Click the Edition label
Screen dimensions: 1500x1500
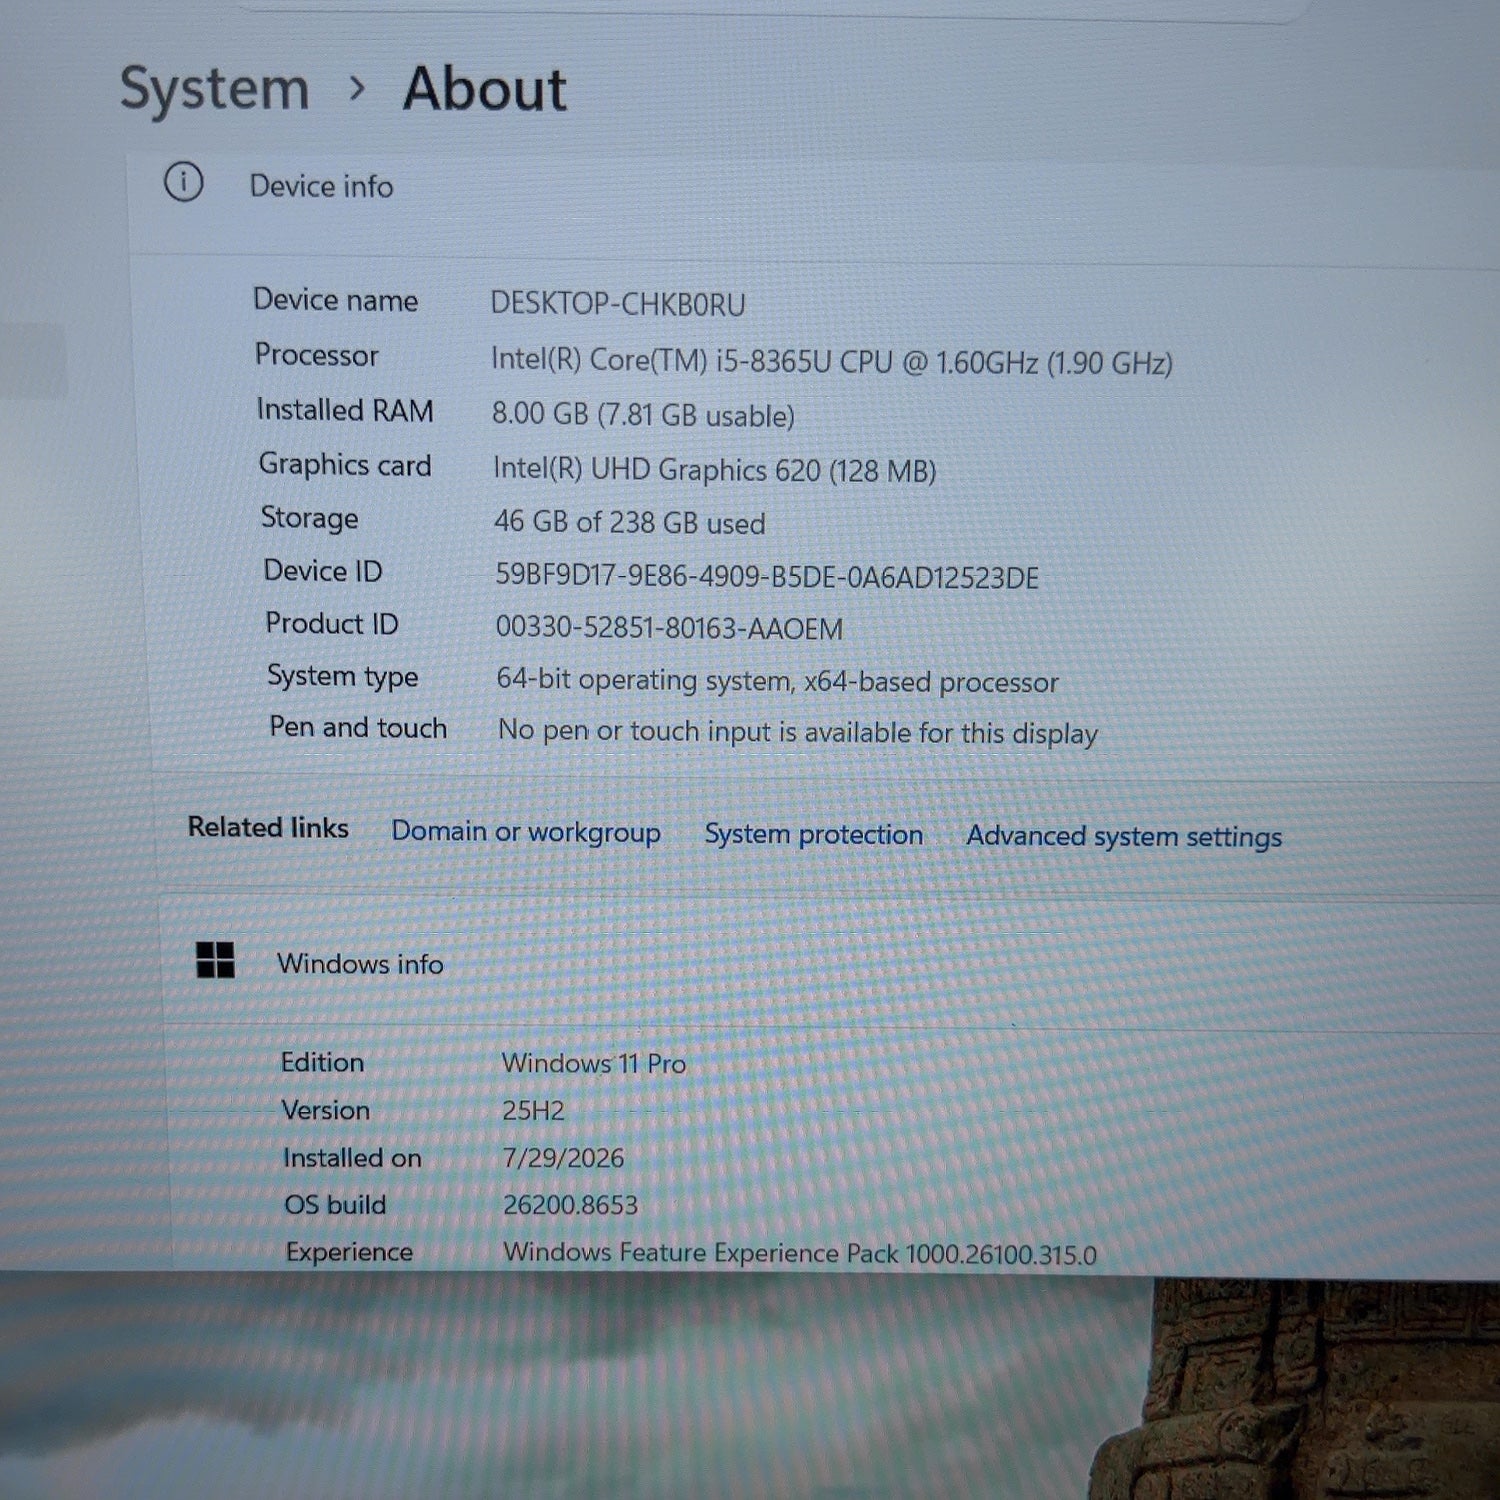click(x=322, y=1062)
